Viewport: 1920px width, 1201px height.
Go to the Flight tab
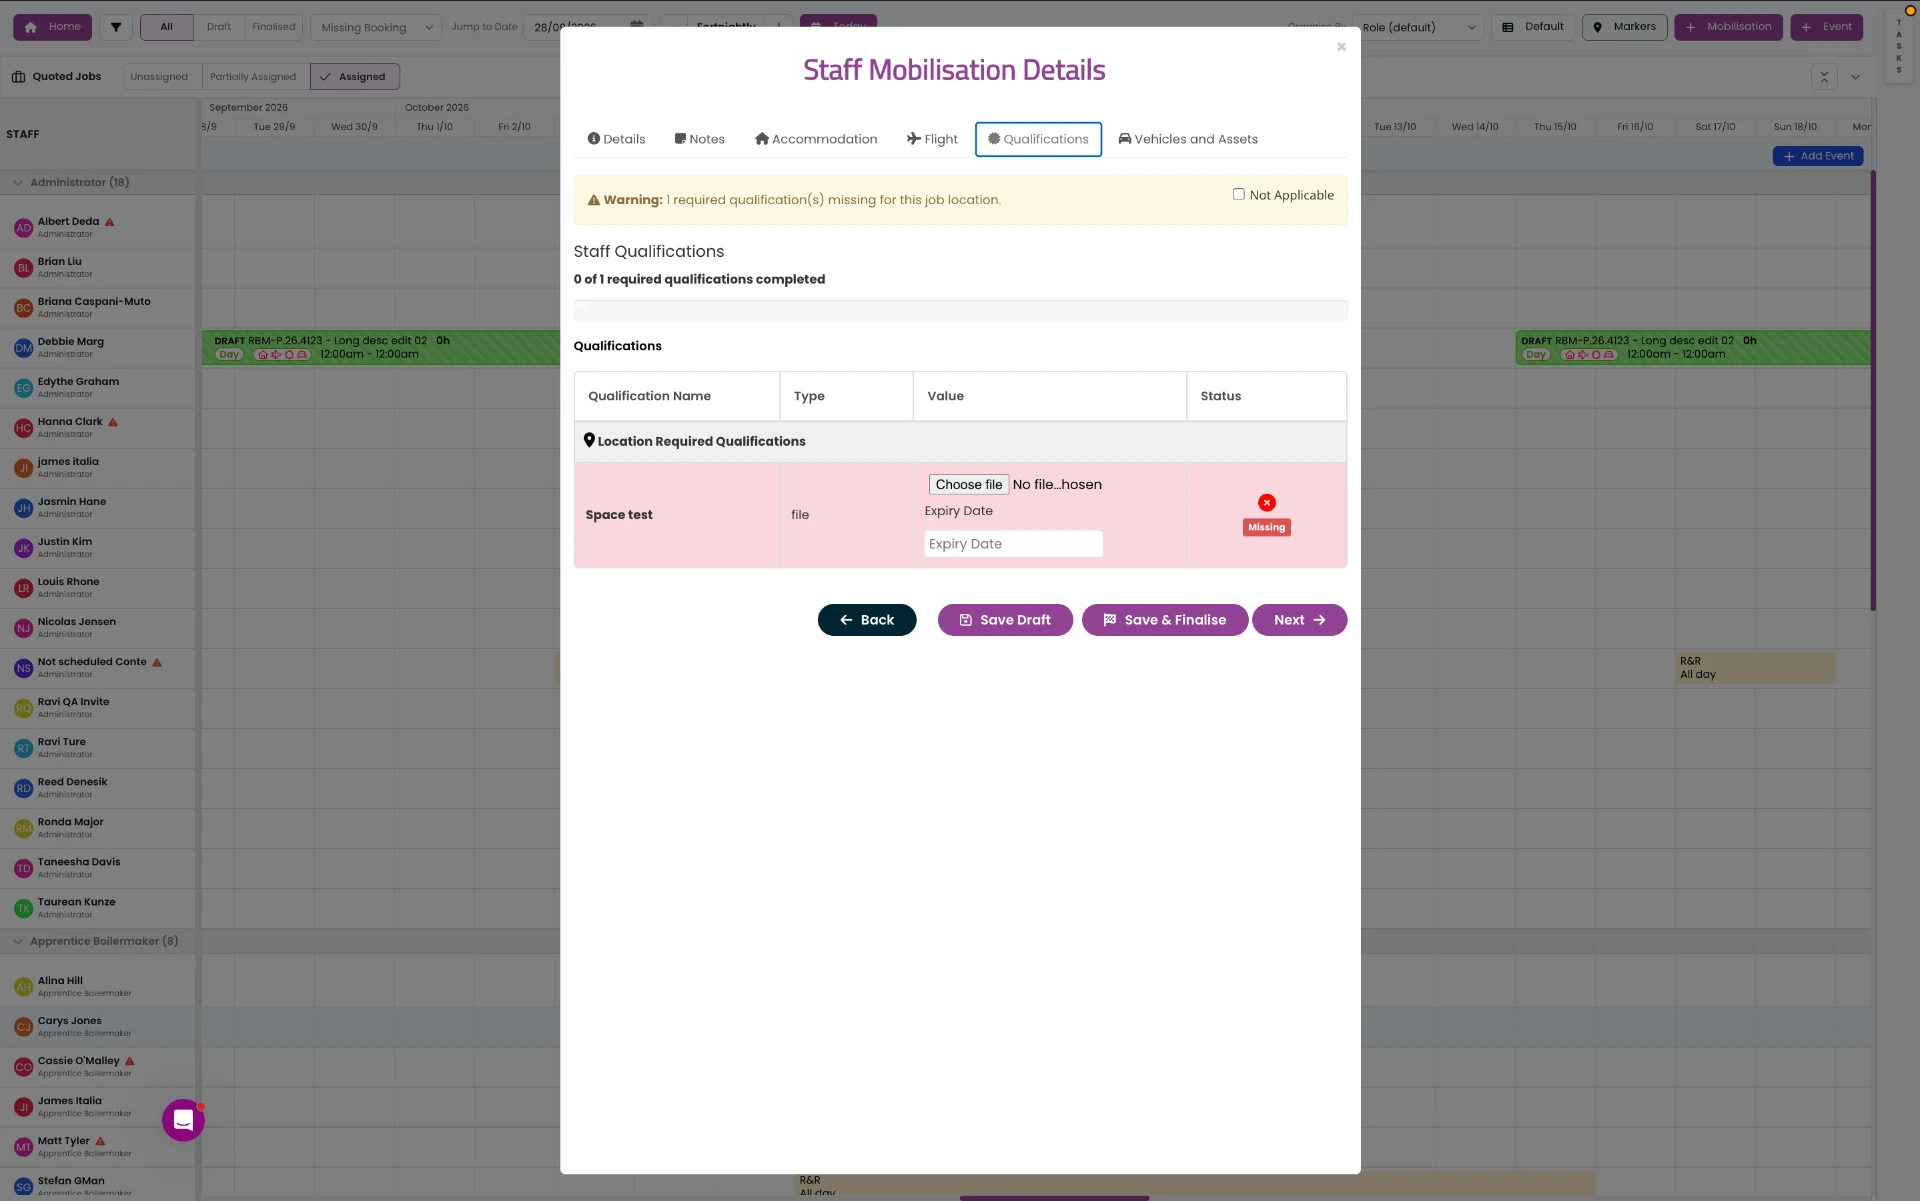tap(932, 139)
